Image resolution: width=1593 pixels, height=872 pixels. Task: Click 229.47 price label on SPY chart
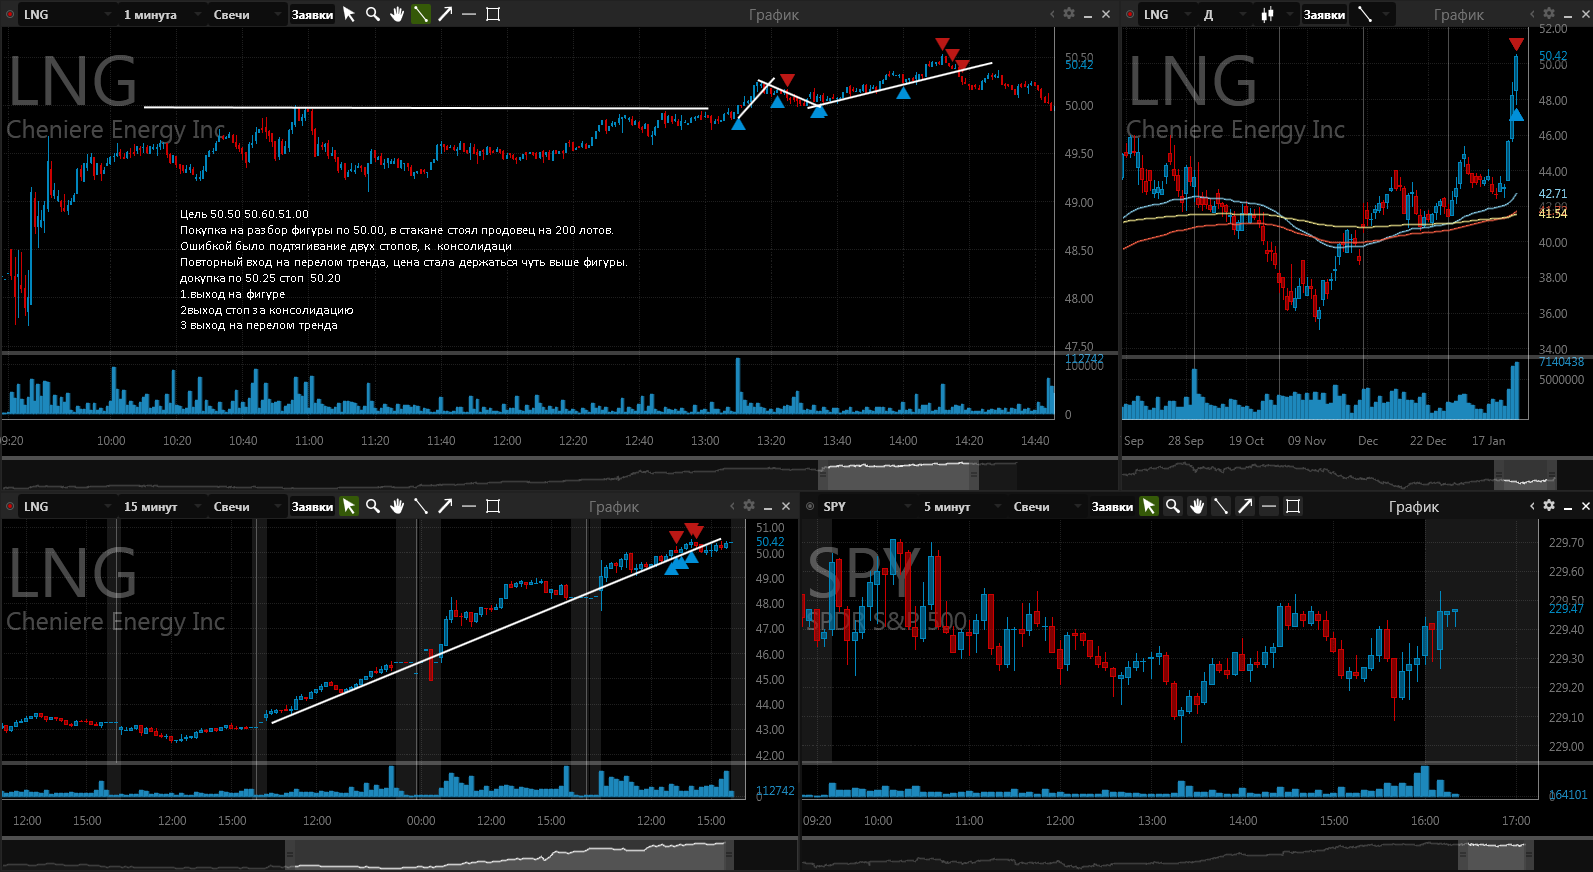1566,608
